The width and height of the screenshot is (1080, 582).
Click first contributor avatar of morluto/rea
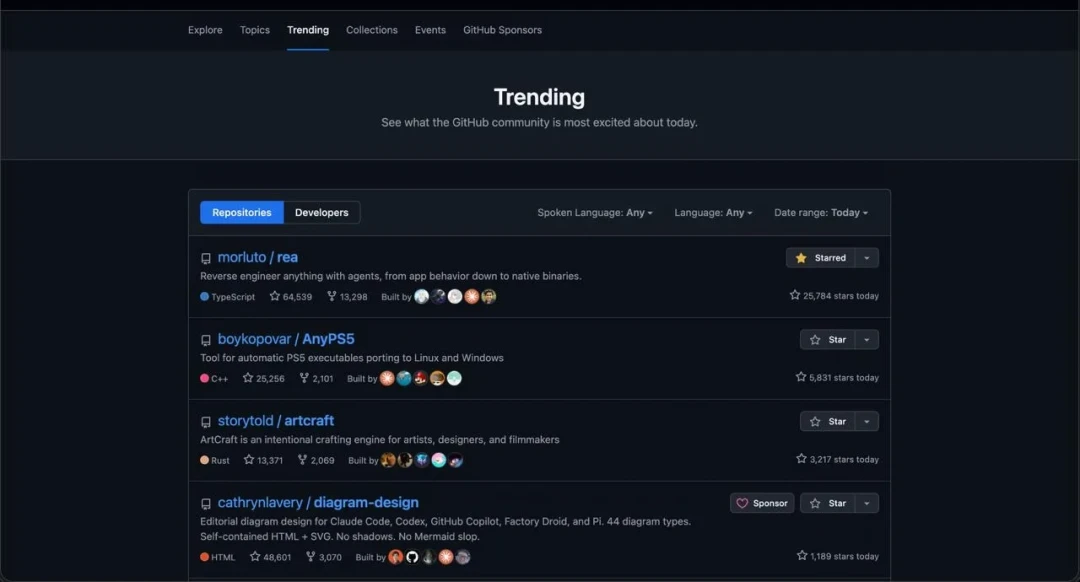[x=422, y=297]
